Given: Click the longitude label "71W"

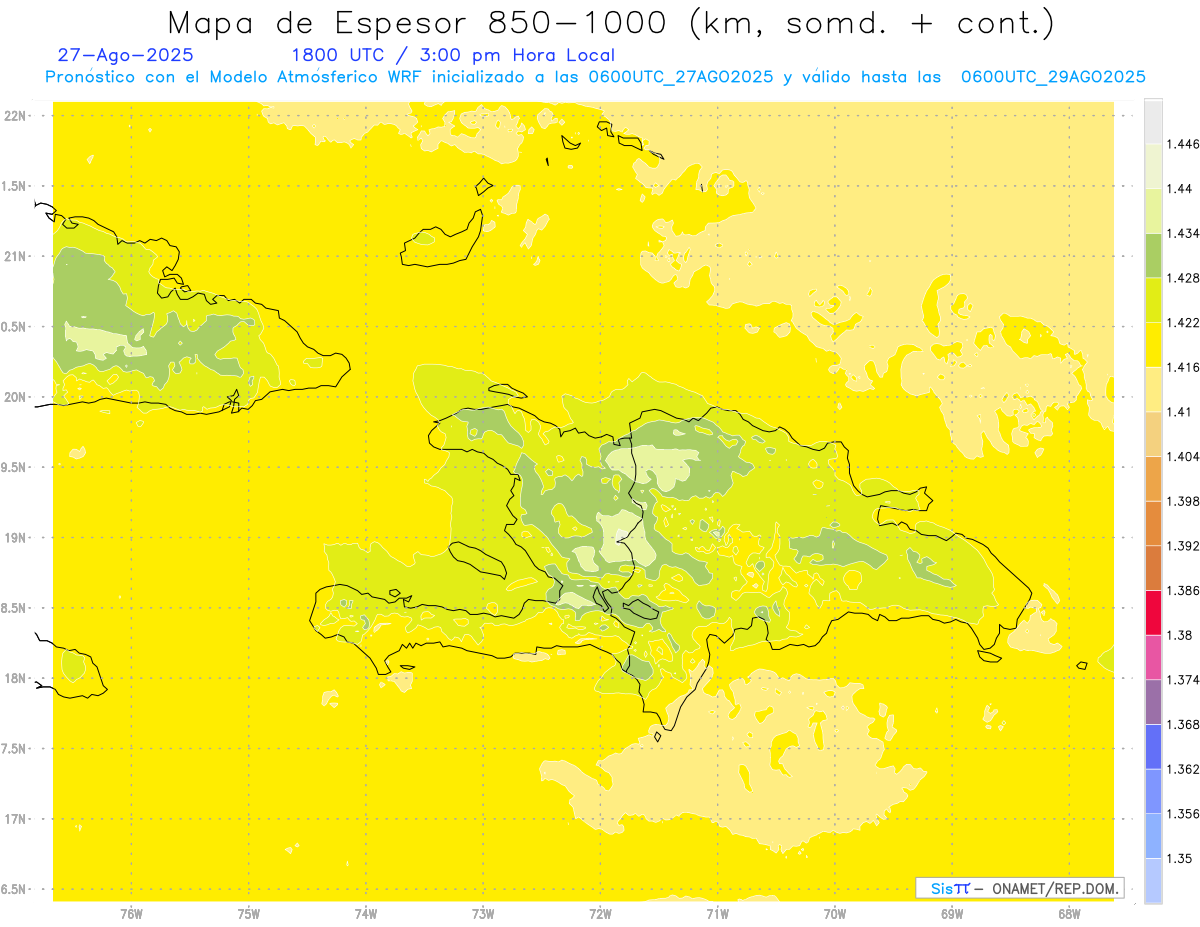Looking at the screenshot, I should click(x=717, y=913).
